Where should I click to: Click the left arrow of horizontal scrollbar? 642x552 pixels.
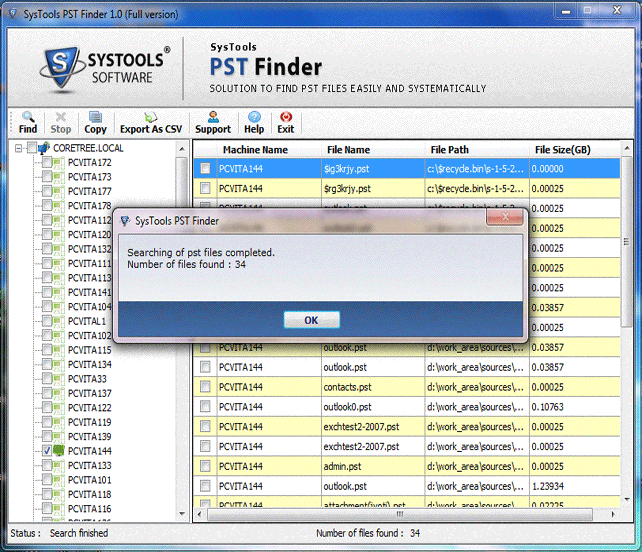point(199,514)
